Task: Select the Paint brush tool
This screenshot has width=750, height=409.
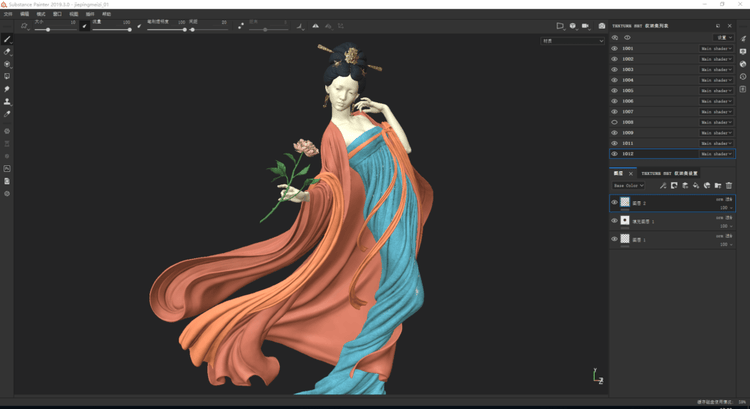Action: pyautogui.click(x=7, y=40)
